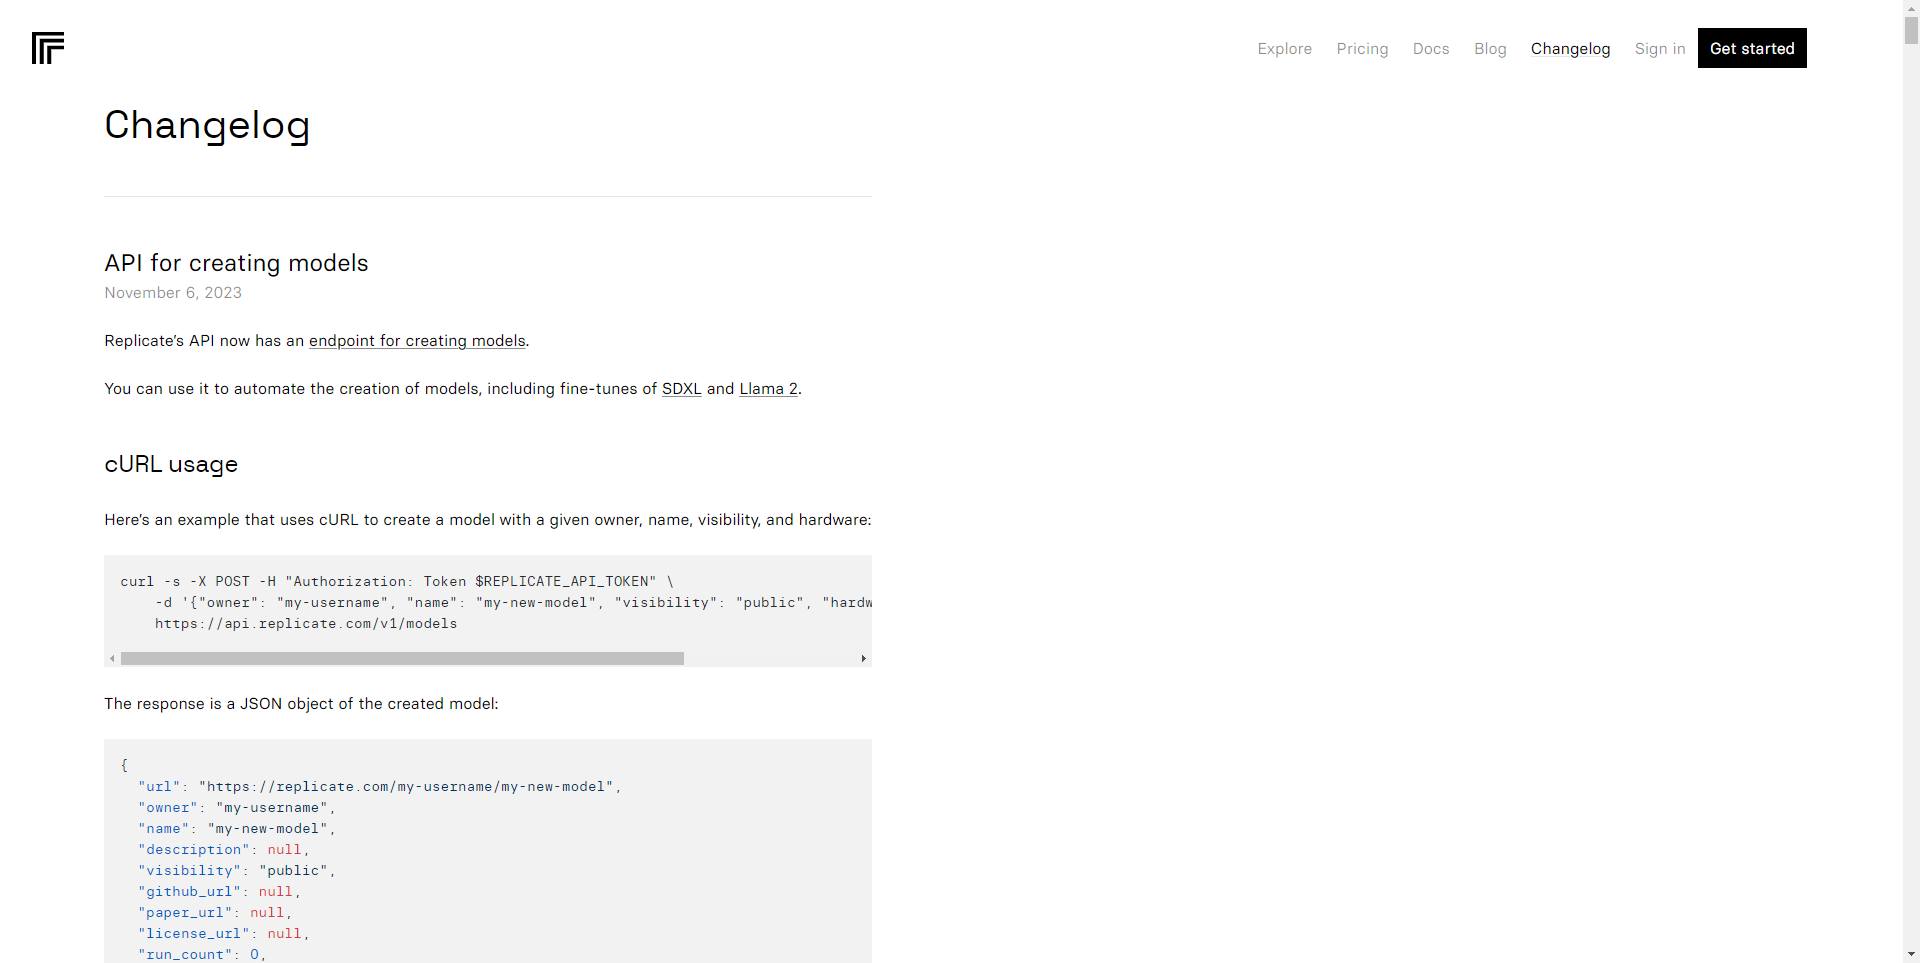Open the Explore page

pos(1284,48)
